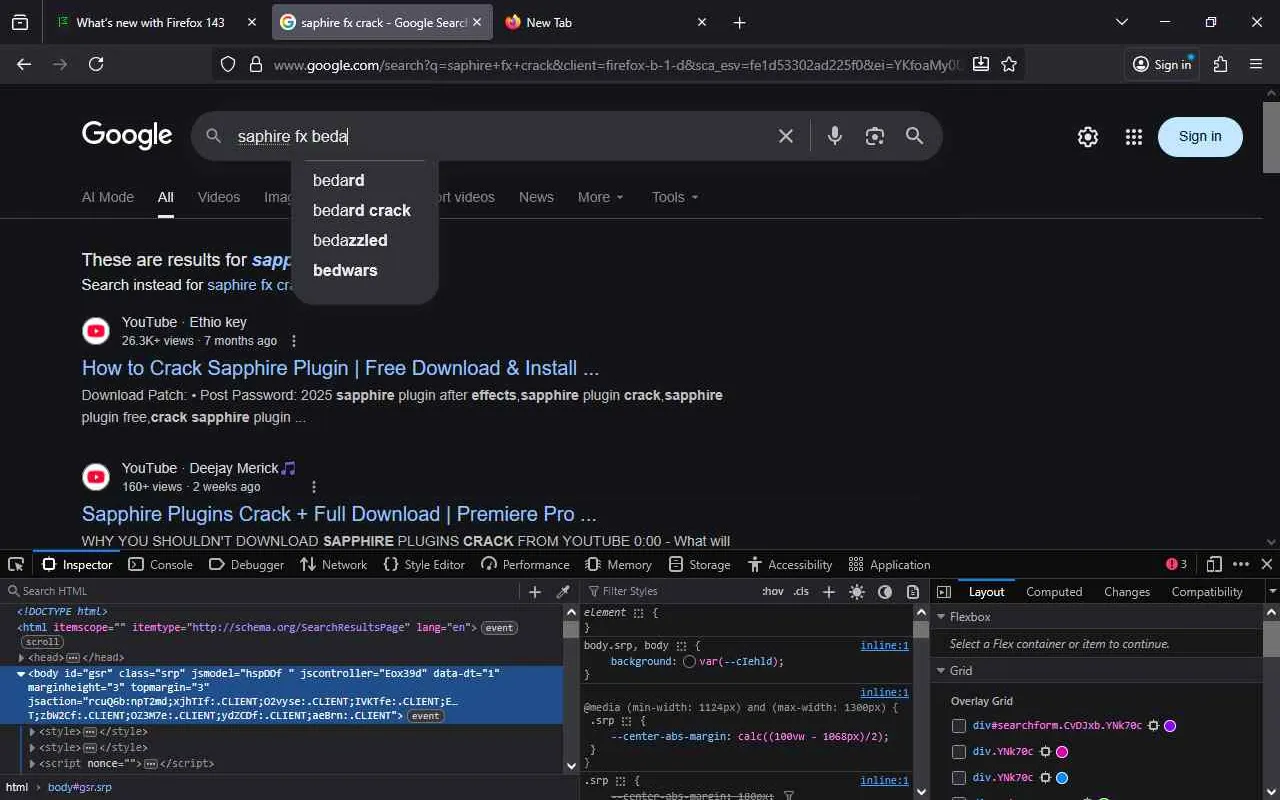Open options for the Ethio key result
Screen dimensions: 1280x800
(x=294, y=341)
